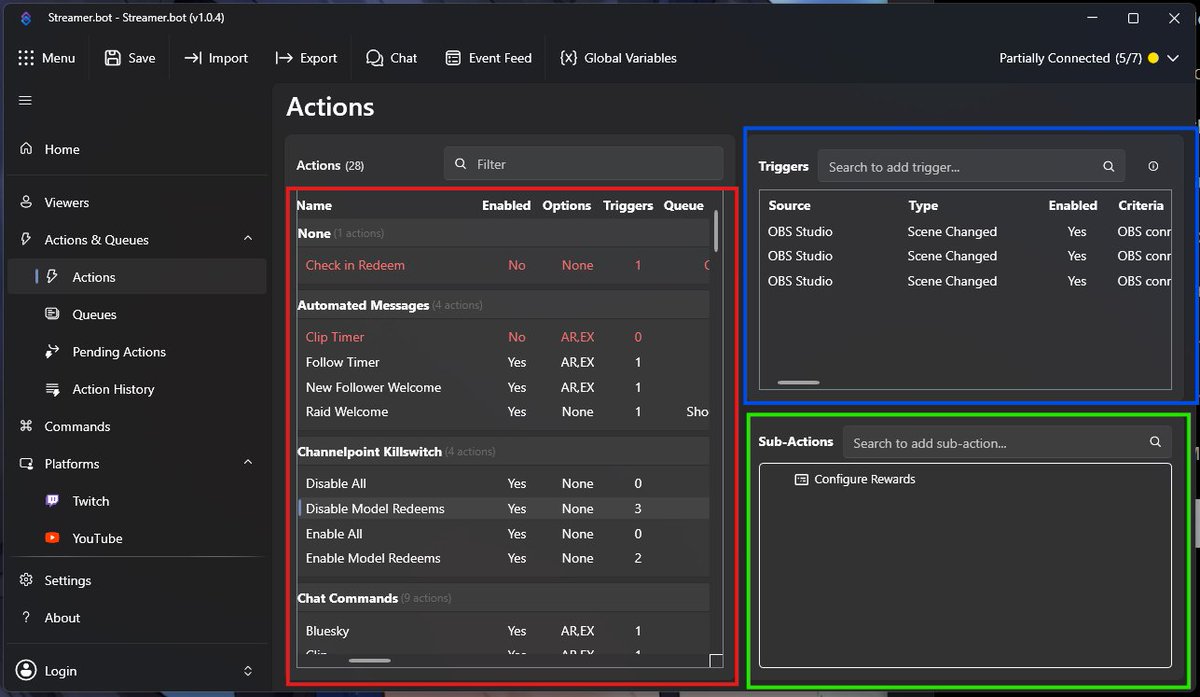Select Actions in the sidebar

click(x=137, y=277)
